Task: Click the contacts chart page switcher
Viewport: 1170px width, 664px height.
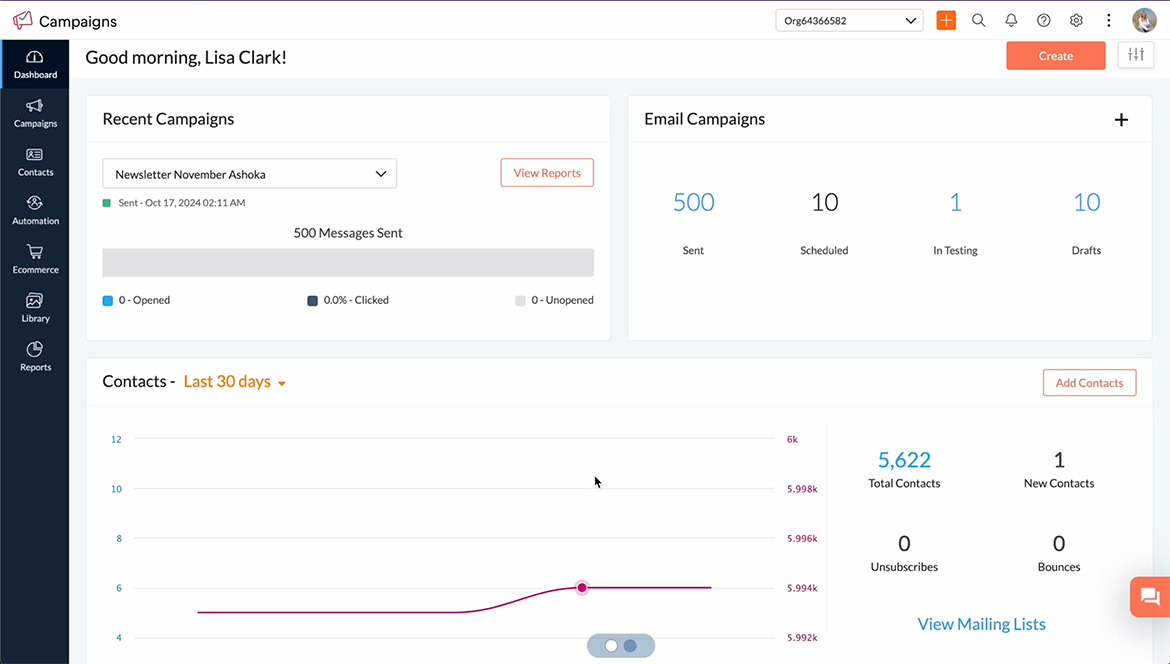Action: click(621, 646)
